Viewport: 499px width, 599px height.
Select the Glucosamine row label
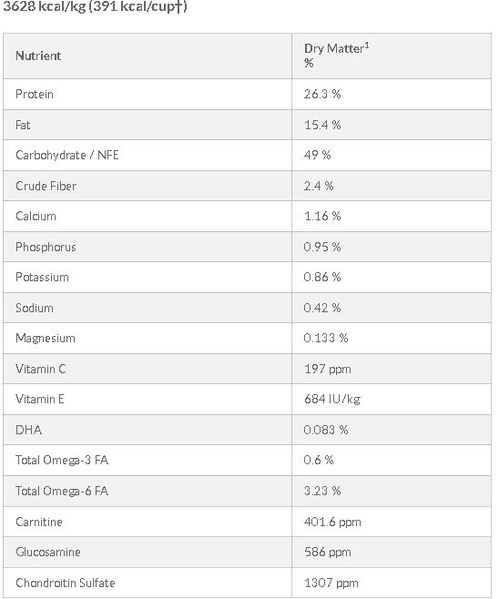48,552
